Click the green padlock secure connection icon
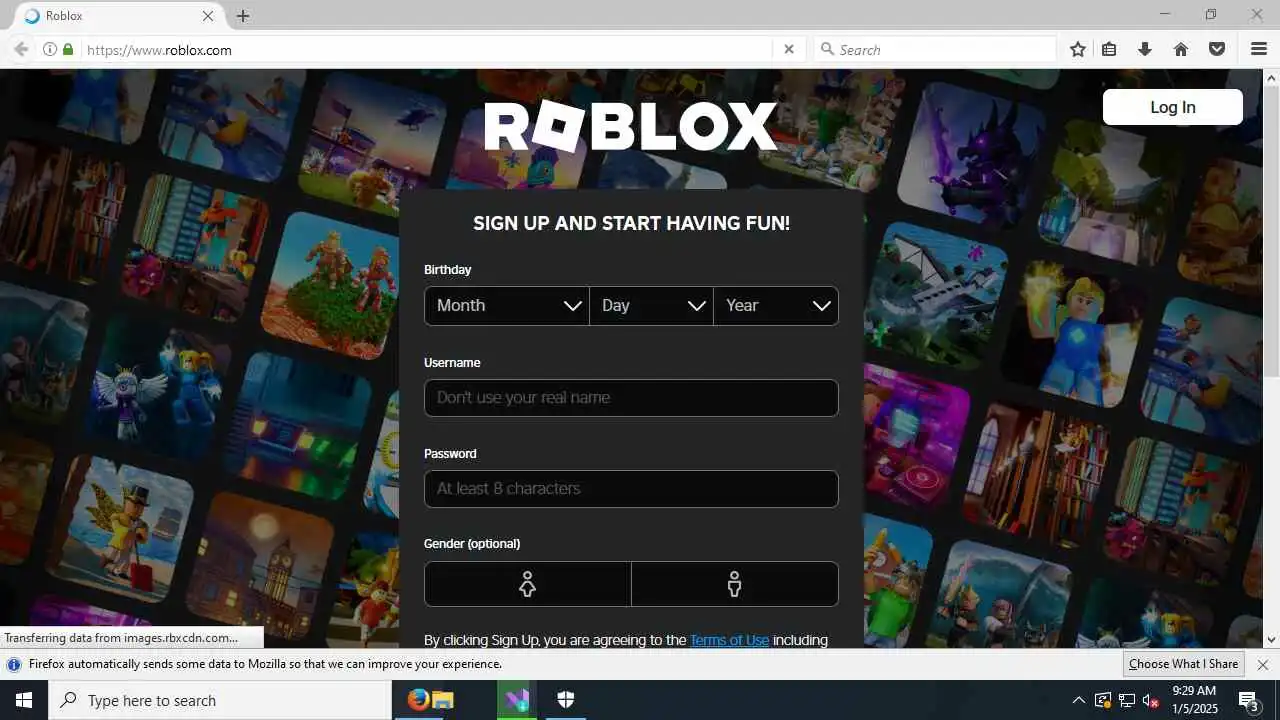 (x=68, y=49)
